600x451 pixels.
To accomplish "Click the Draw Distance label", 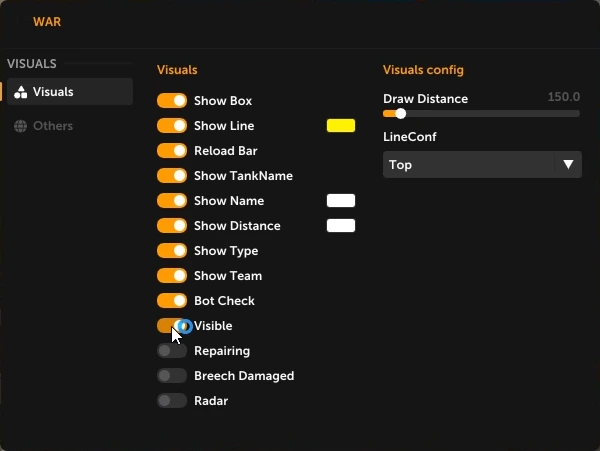I will click(x=425, y=99).
